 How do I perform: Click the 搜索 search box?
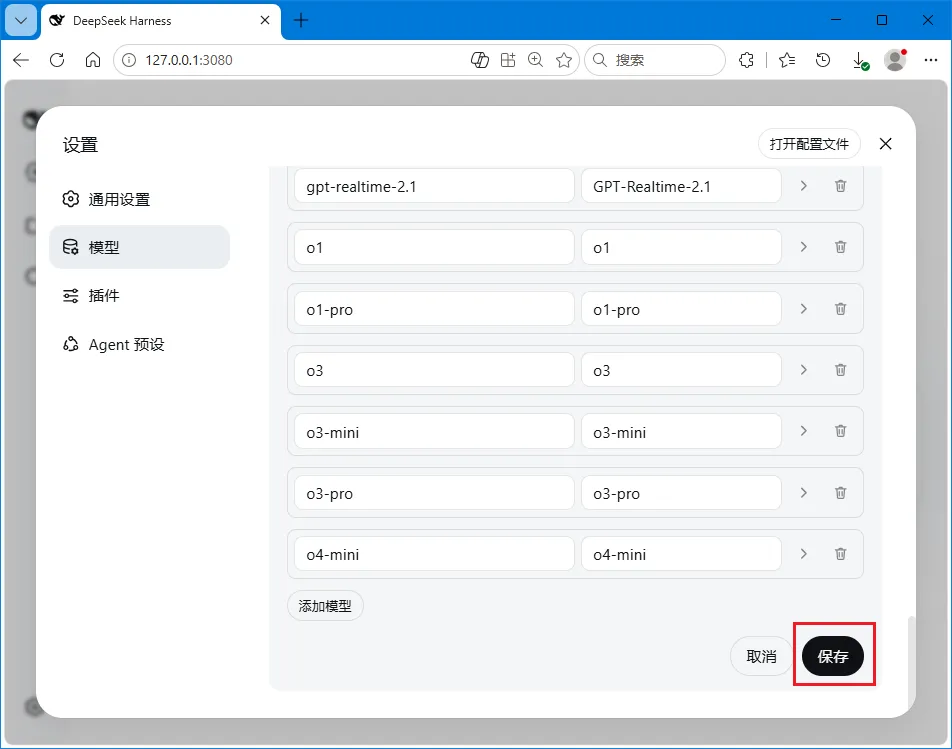pos(655,59)
